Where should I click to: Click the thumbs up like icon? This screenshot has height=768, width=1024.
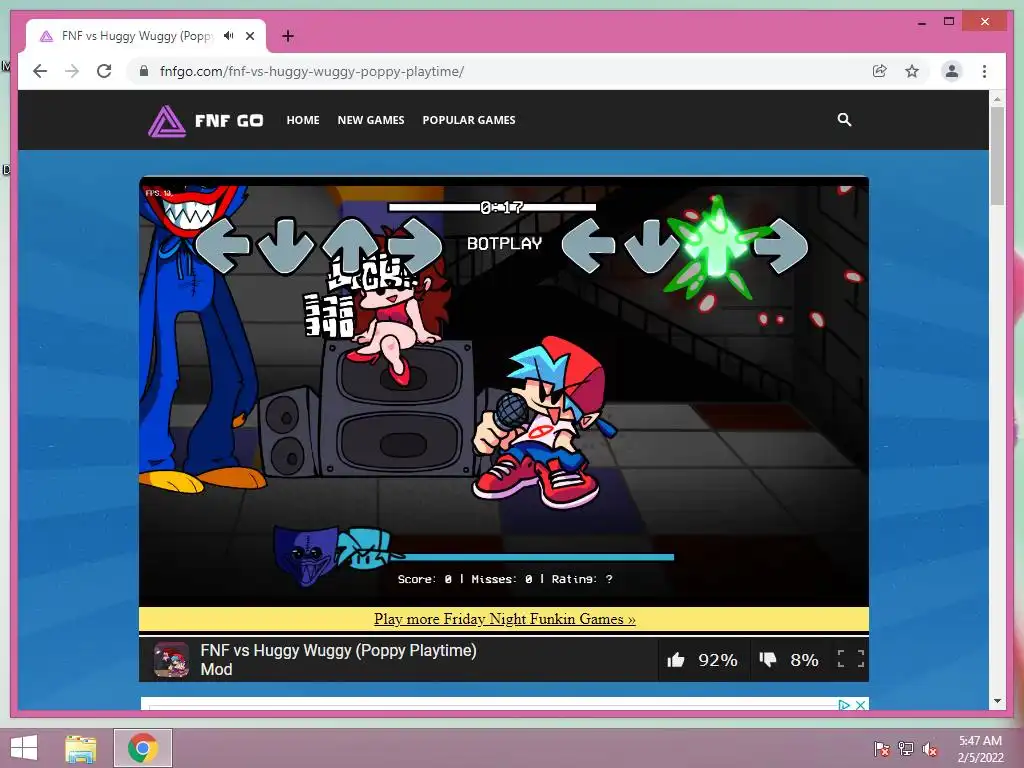coord(676,660)
